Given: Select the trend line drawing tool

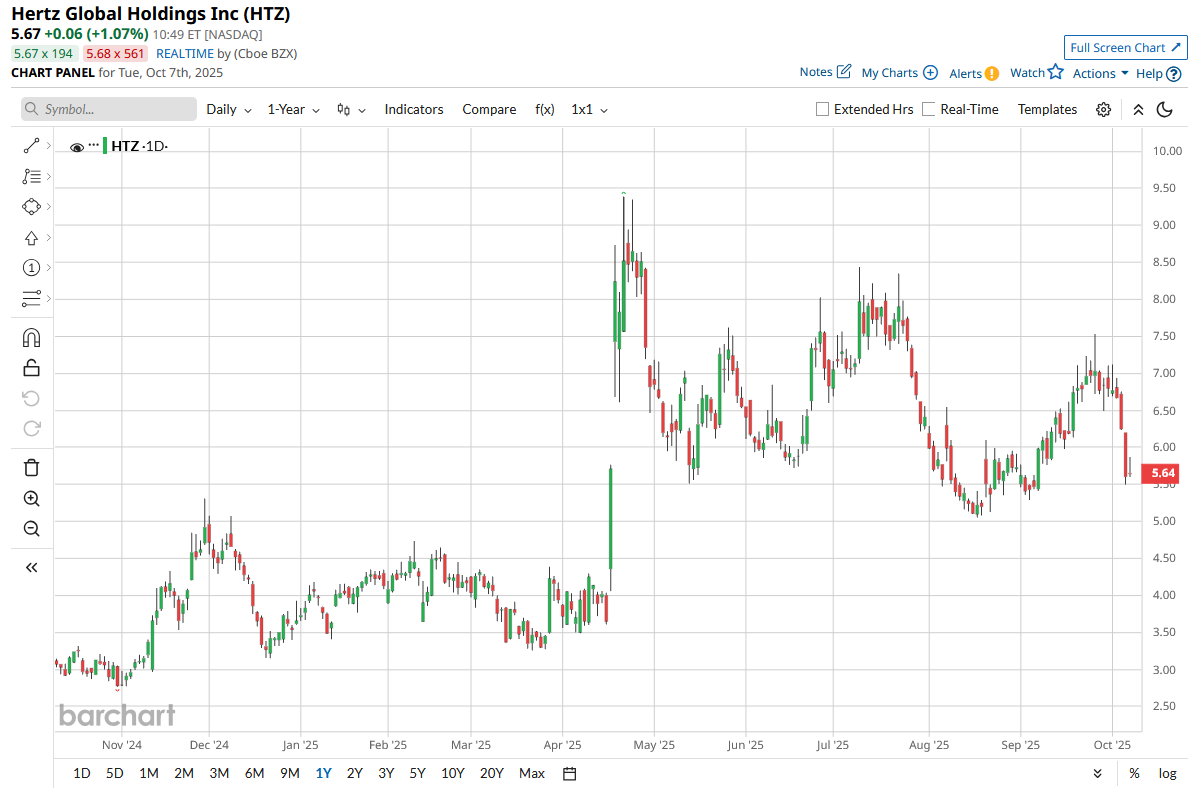Looking at the screenshot, I should pyautogui.click(x=30, y=146).
